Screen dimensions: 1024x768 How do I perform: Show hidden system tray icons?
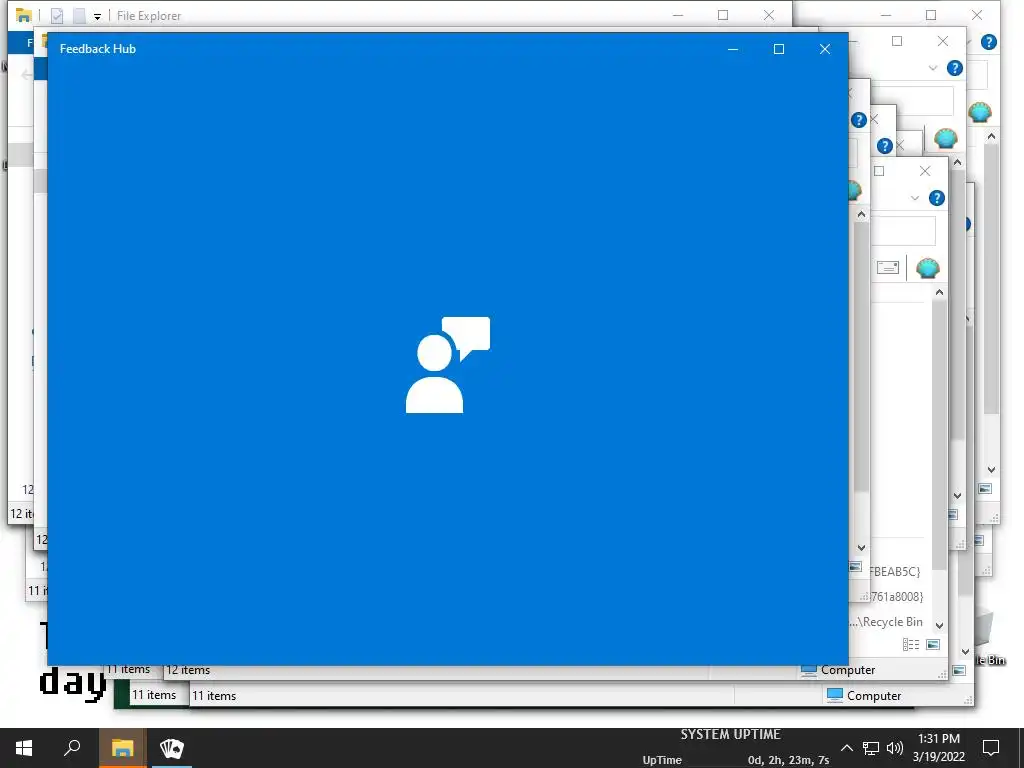click(x=846, y=748)
